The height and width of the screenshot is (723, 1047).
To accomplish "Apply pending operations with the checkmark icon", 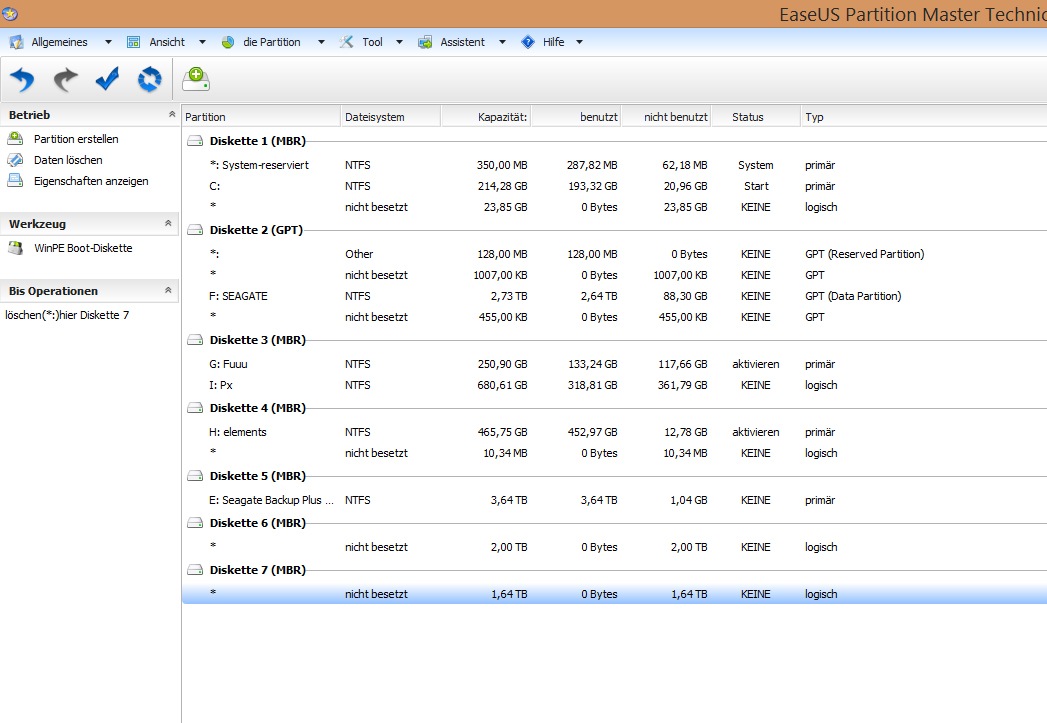I will coord(107,79).
